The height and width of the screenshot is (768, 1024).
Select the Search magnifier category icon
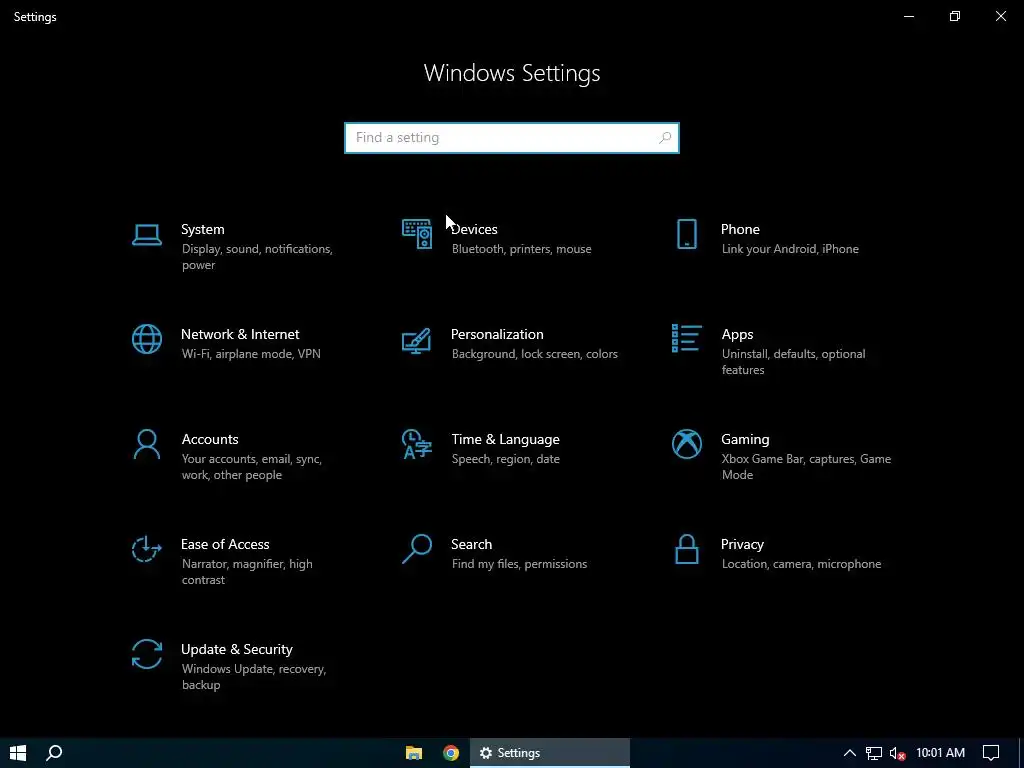pyautogui.click(x=417, y=549)
